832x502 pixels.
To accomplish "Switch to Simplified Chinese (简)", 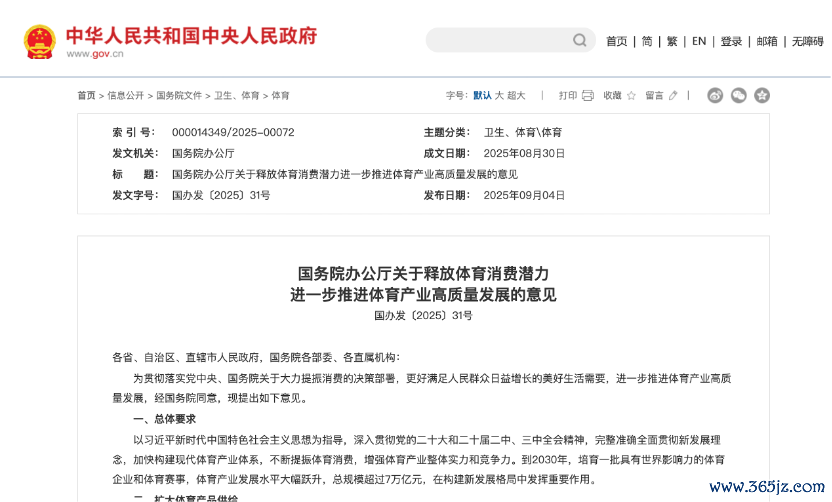I will (x=647, y=41).
